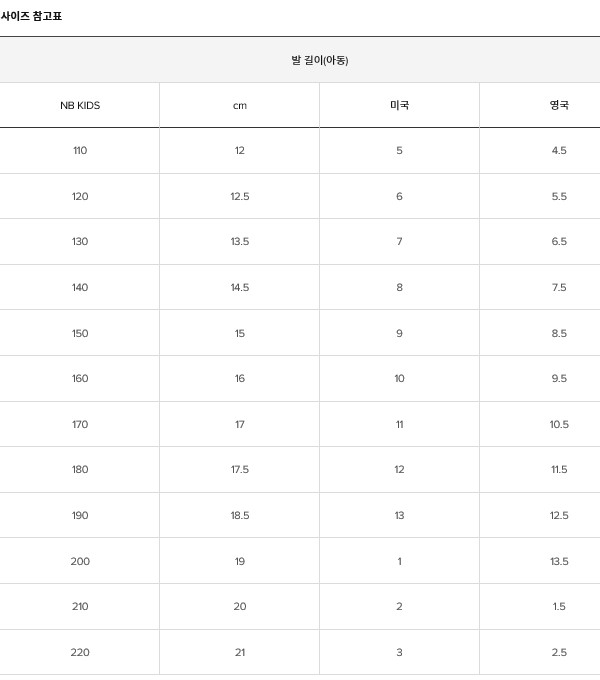
Task: Click the 16 cm value cell
Action: tap(239, 379)
